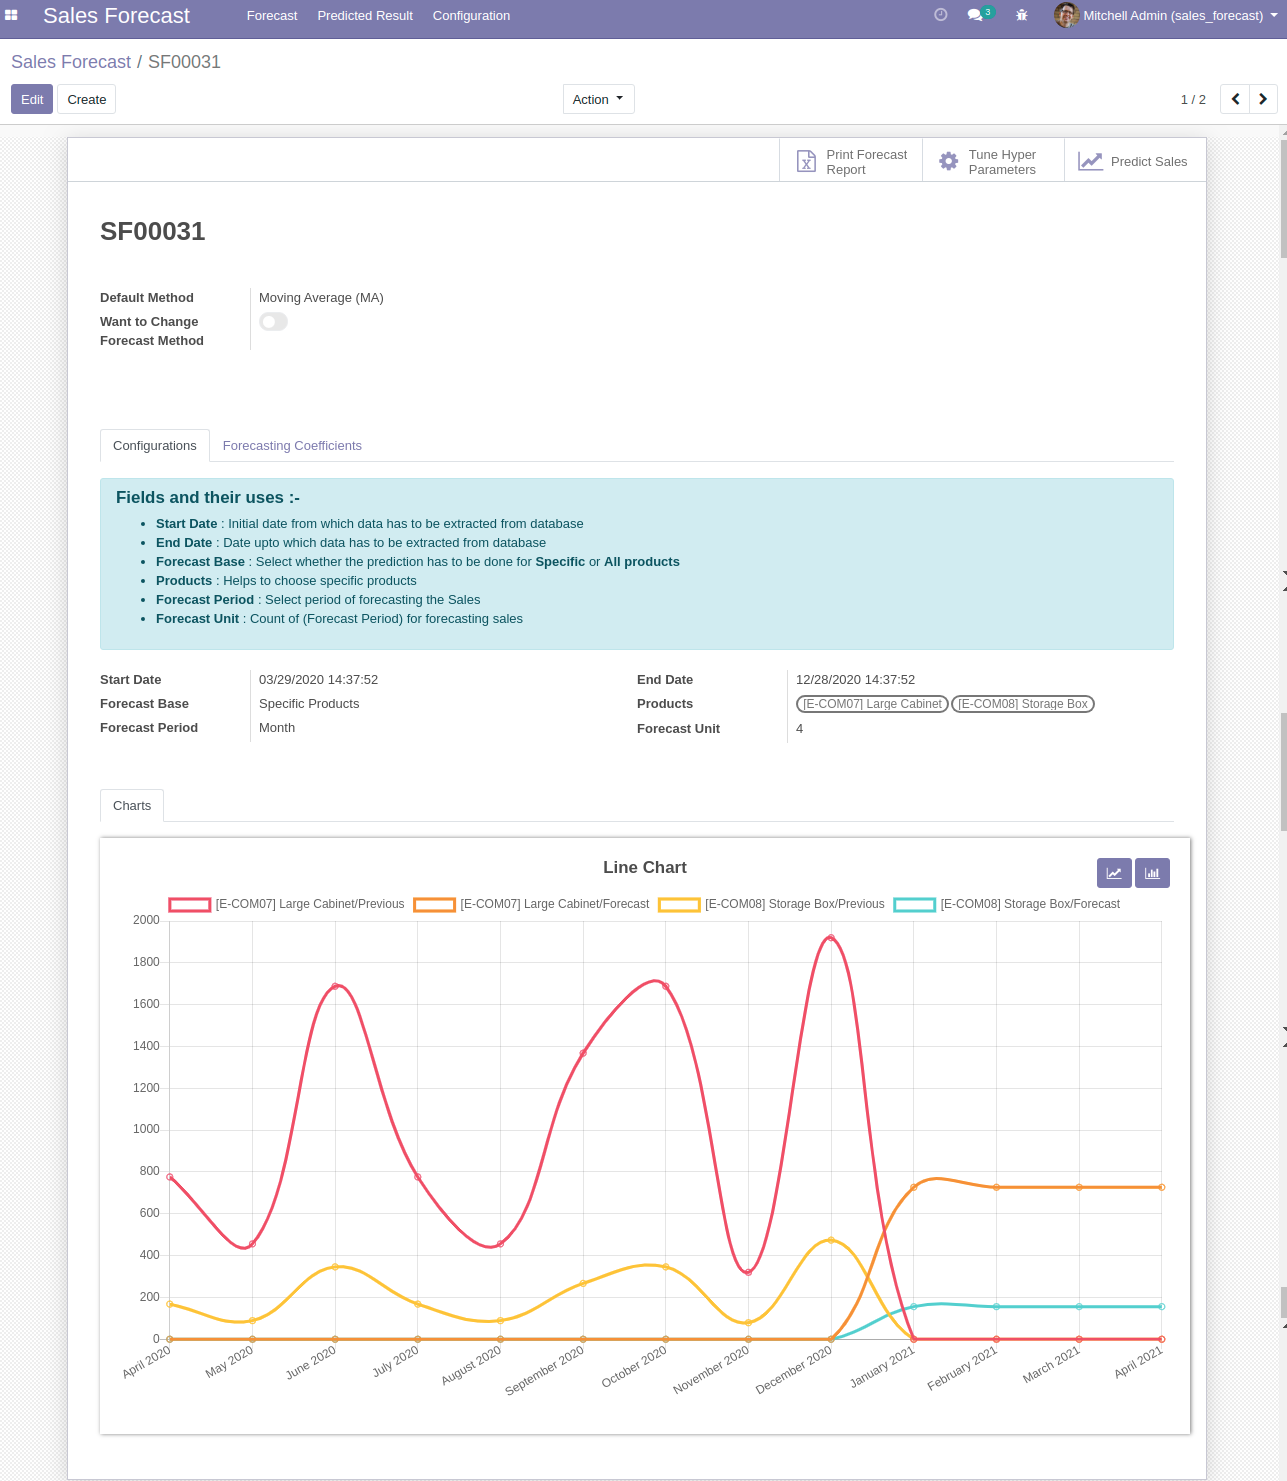Go to the previous record arrow

click(1235, 99)
